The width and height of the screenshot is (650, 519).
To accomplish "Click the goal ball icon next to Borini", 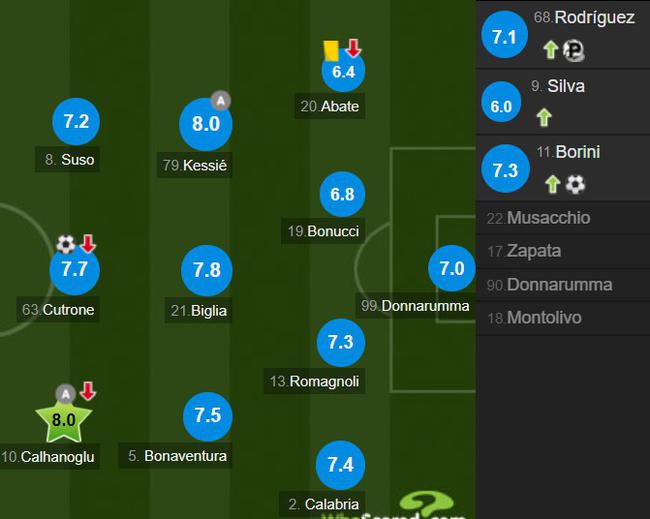I will 575,184.
